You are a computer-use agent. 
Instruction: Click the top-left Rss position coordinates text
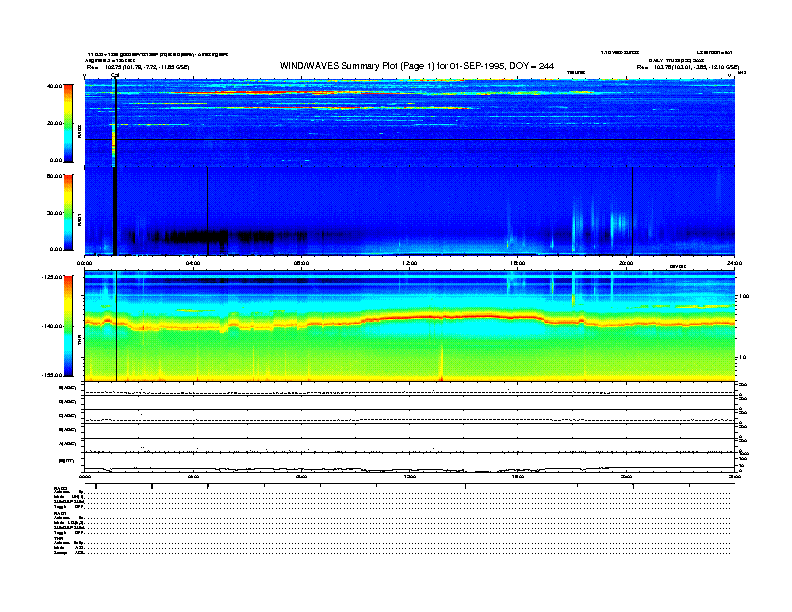(x=137, y=67)
